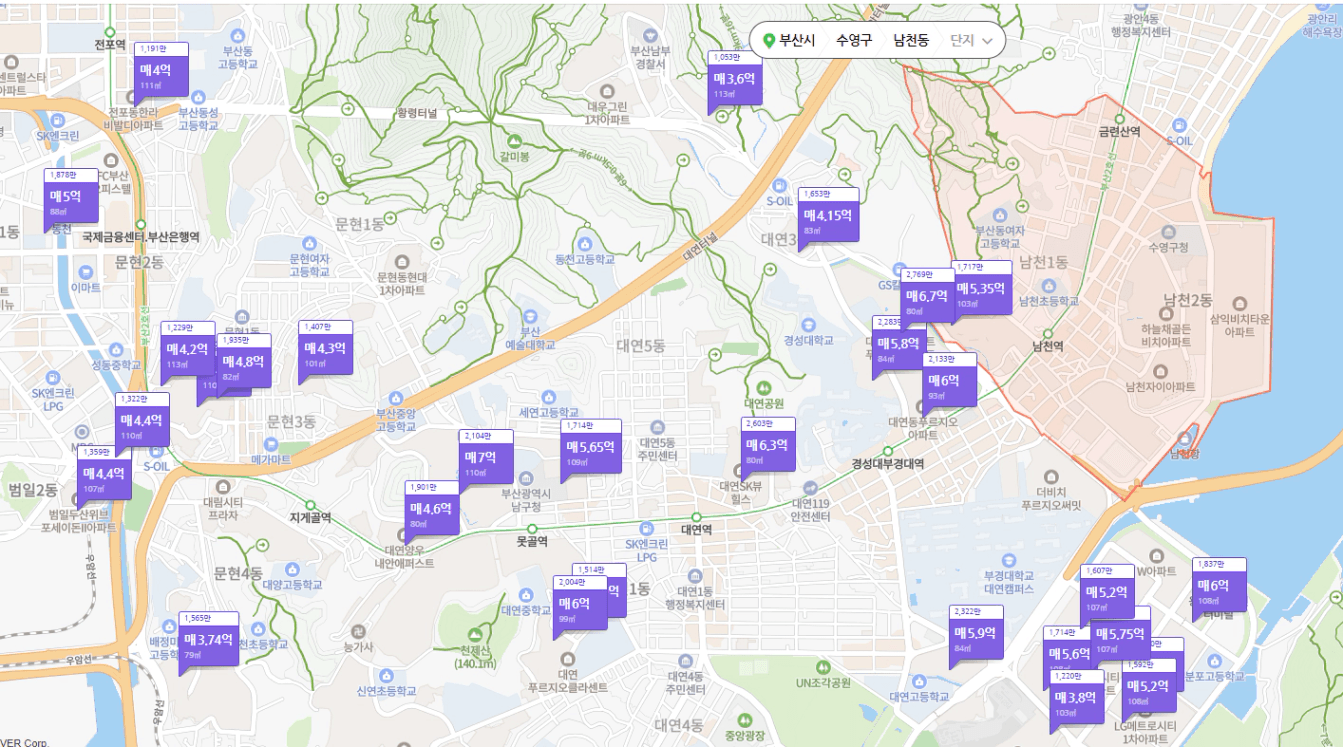
Task: Click the 삼익비치타운 아파트 building icon
Action: 1240,302
